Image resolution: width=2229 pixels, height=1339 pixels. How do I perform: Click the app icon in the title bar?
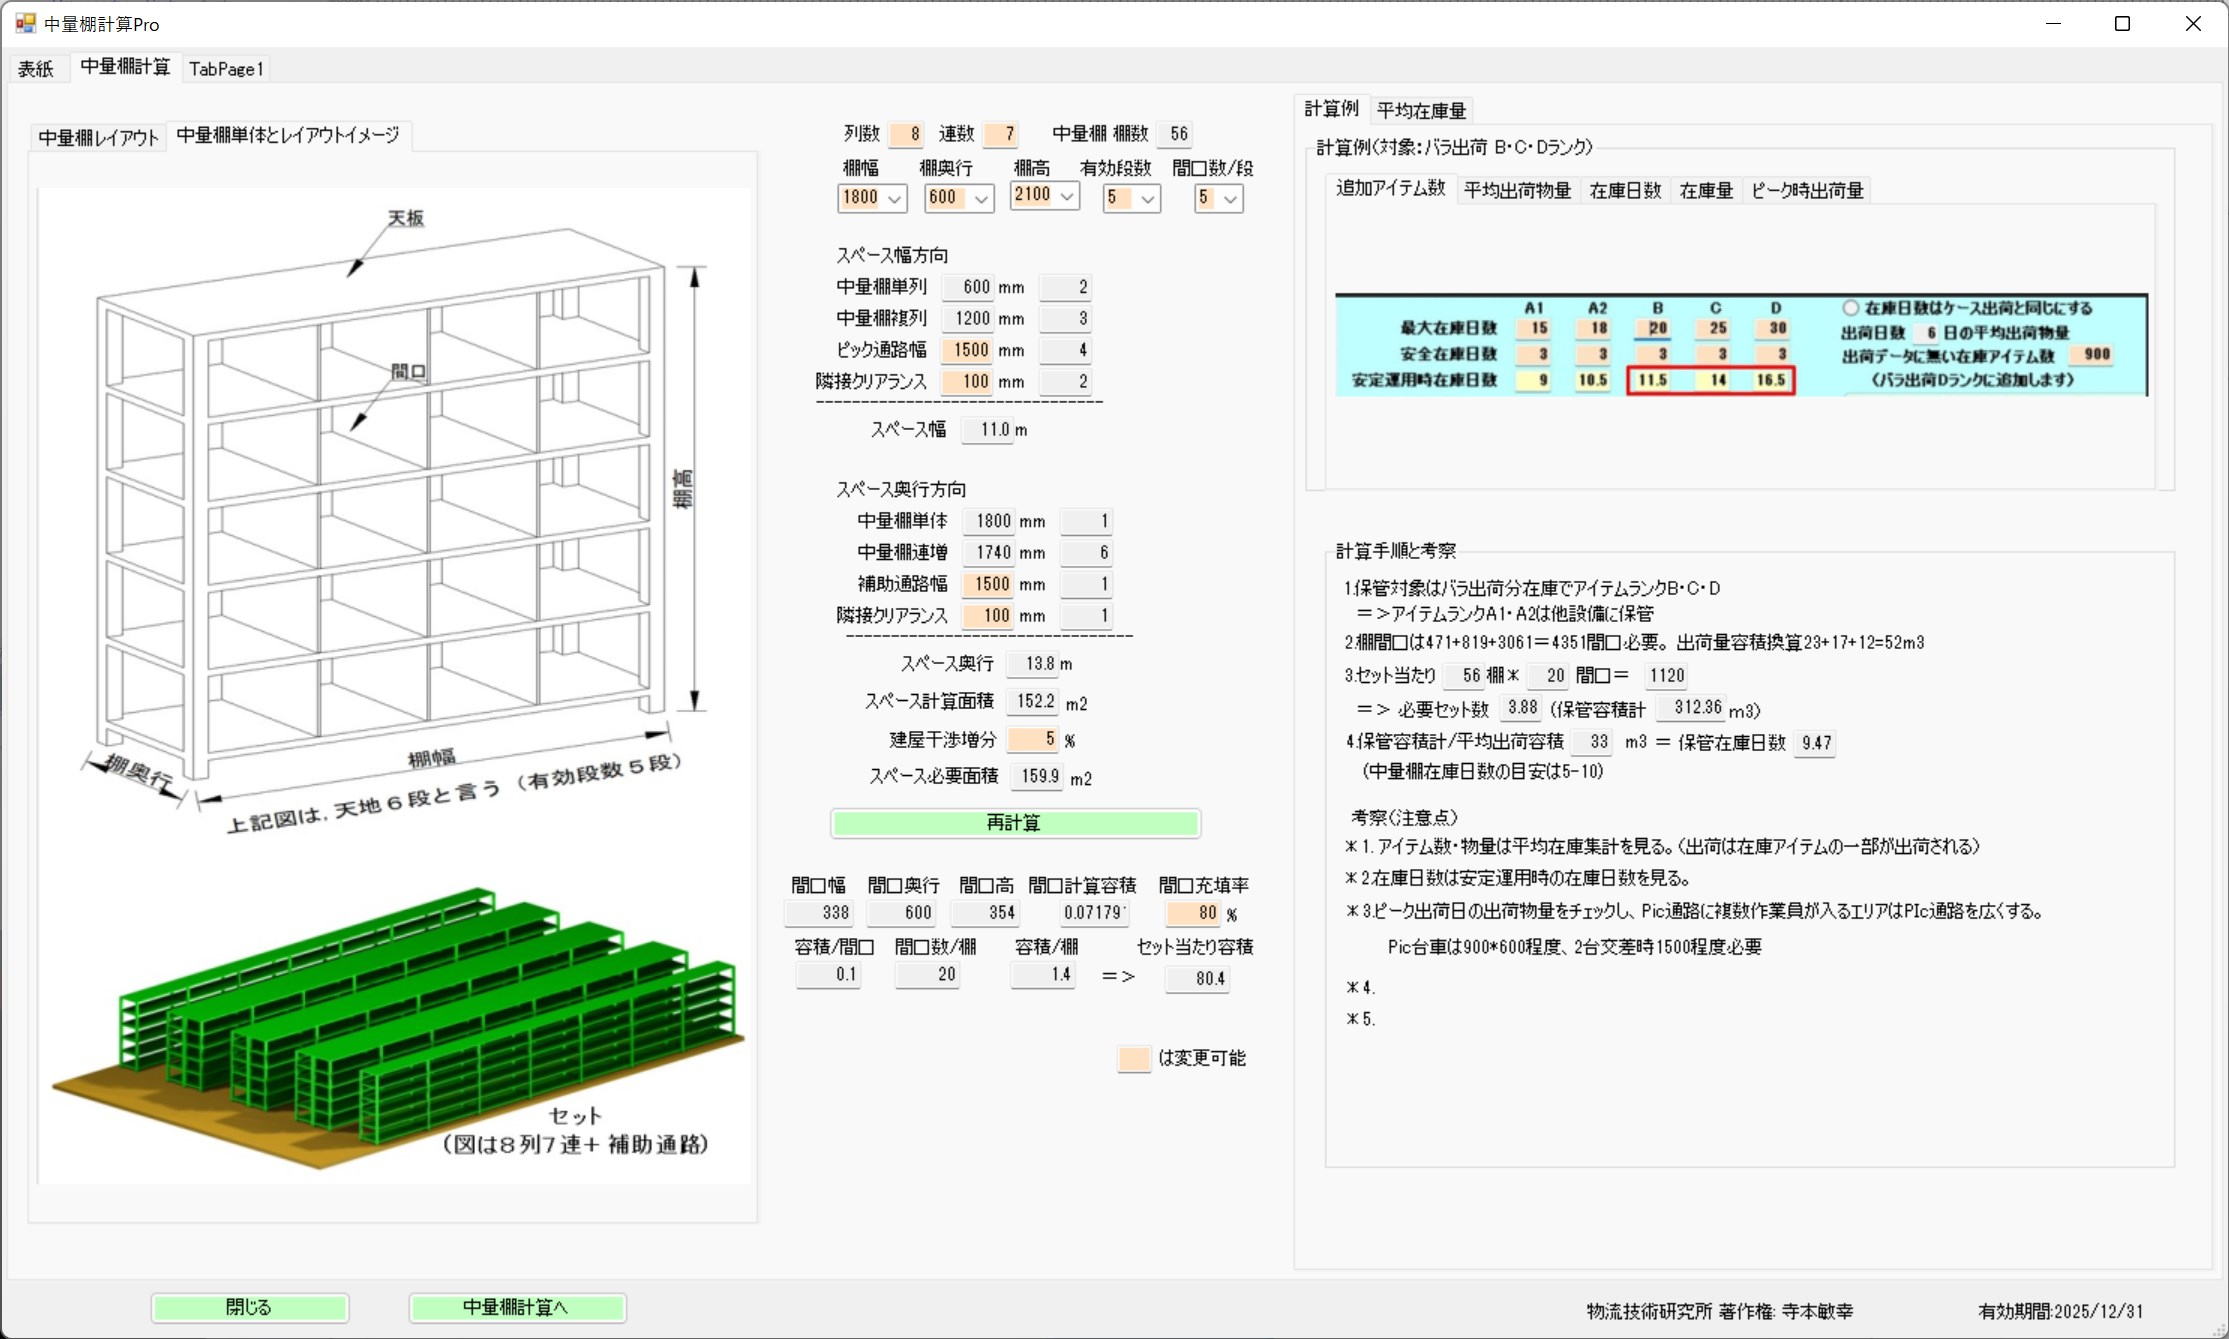point(25,23)
